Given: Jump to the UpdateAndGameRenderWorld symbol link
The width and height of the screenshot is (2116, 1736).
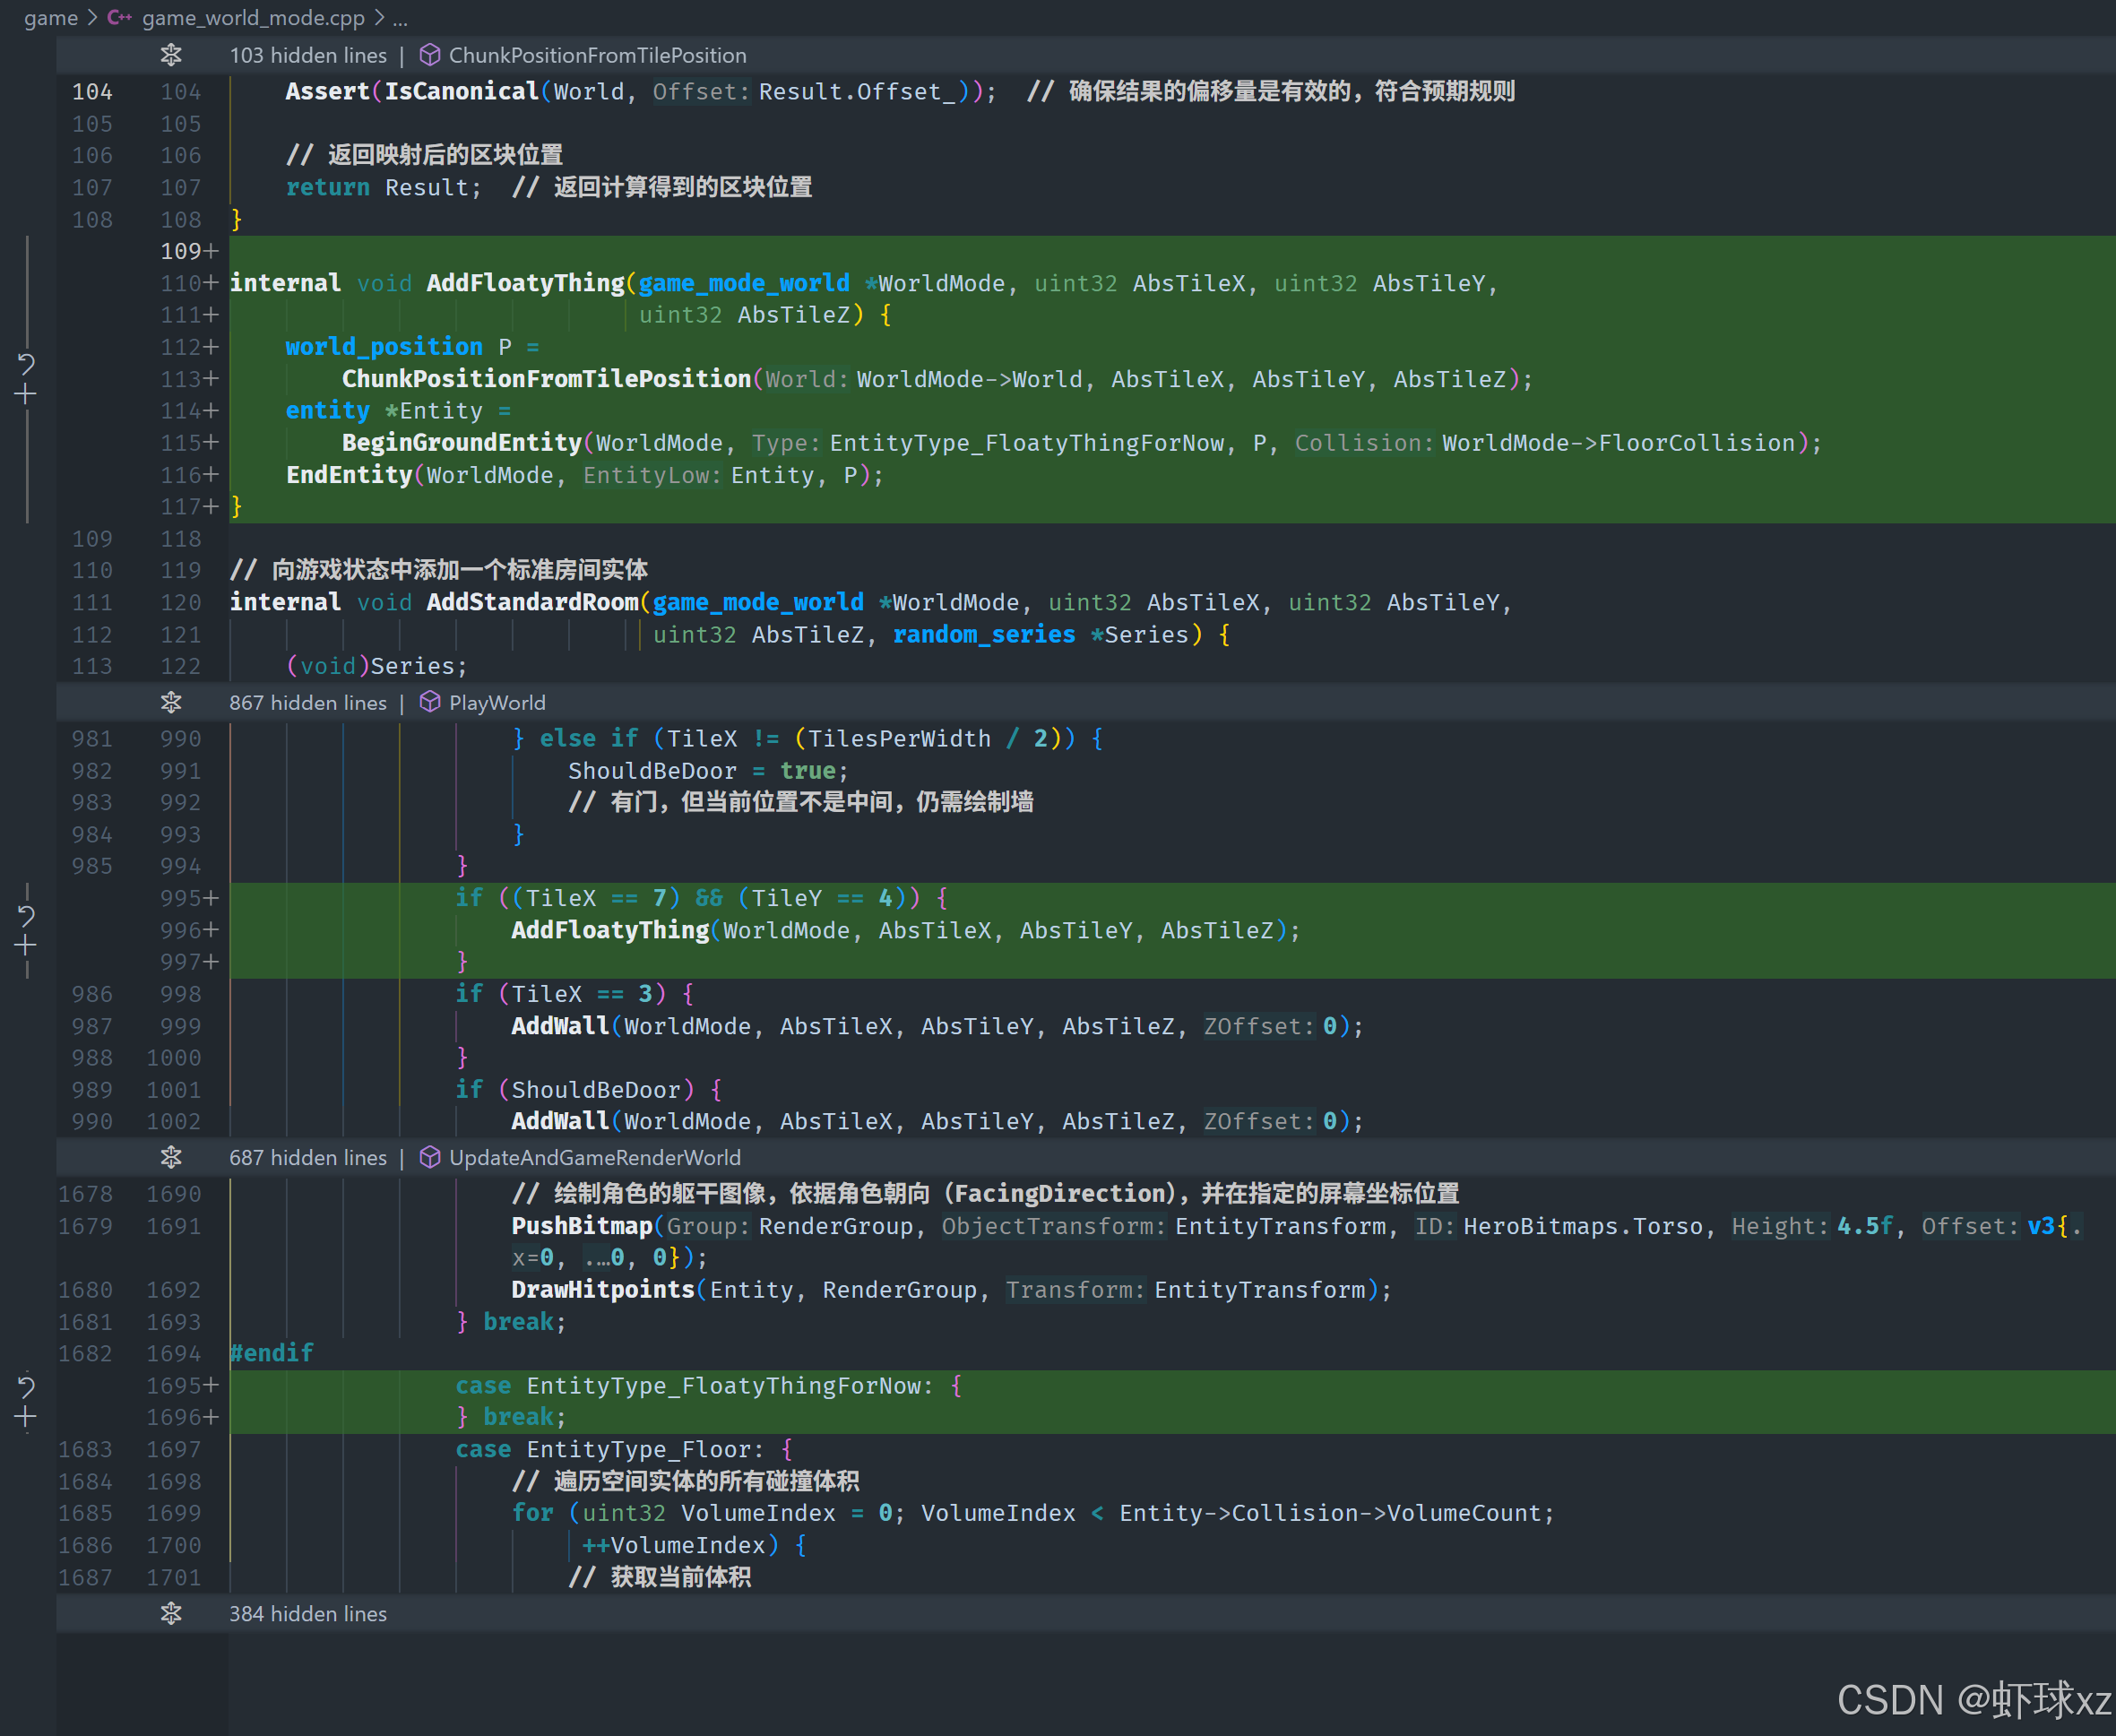Looking at the screenshot, I should tap(594, 1157).
